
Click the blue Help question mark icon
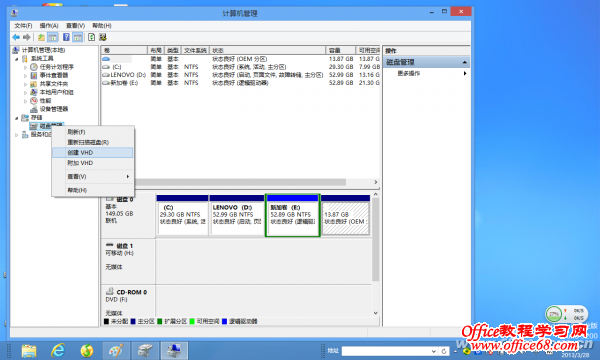coord(66,37)
